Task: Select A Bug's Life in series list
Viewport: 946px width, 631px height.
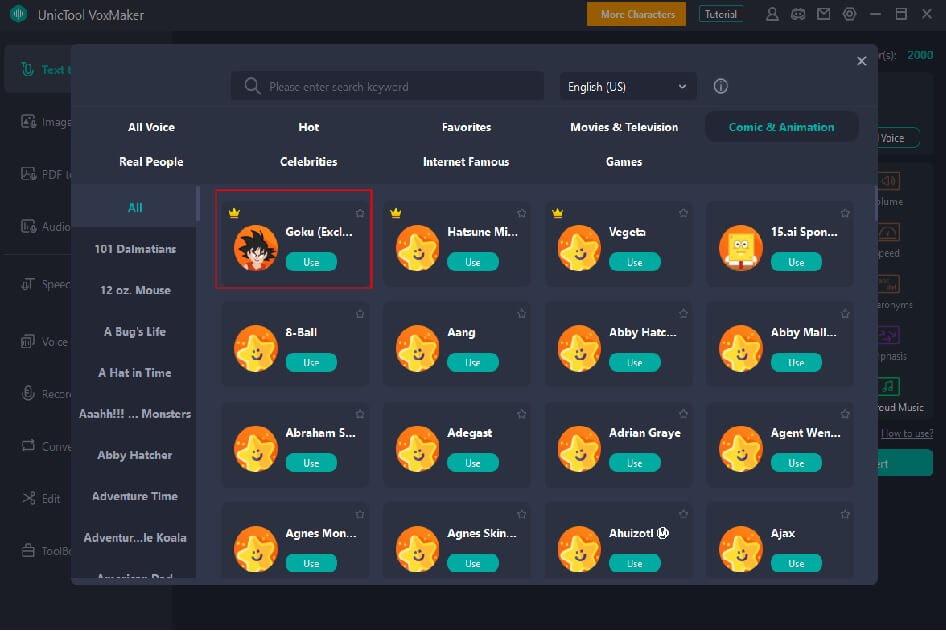Action: pyautogui.click(x=135, y=331)
